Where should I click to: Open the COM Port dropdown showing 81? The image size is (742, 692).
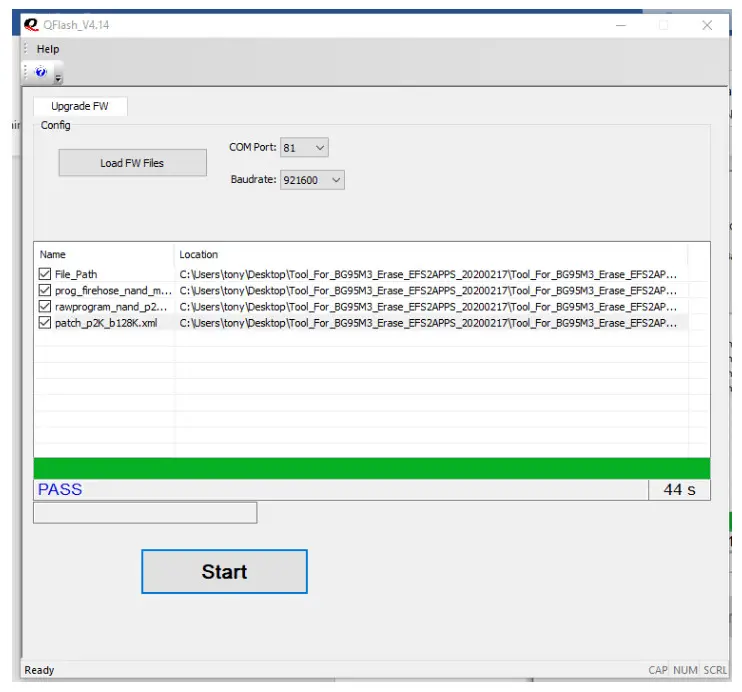(304, 147)
